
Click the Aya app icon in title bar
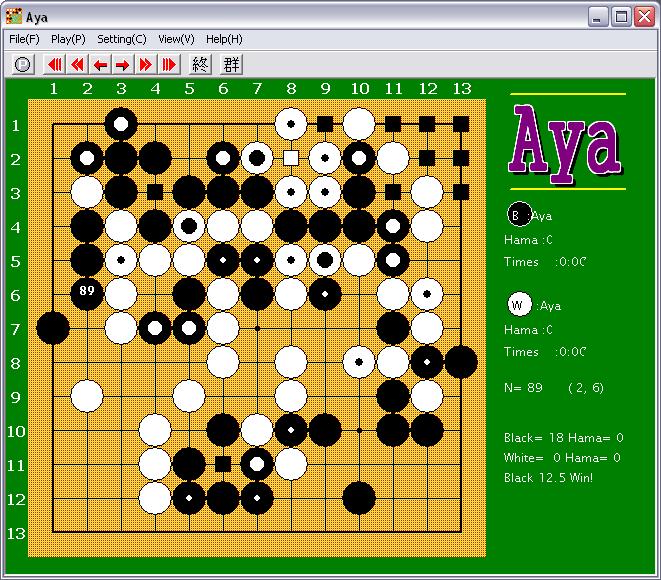(x=13, y=17)
